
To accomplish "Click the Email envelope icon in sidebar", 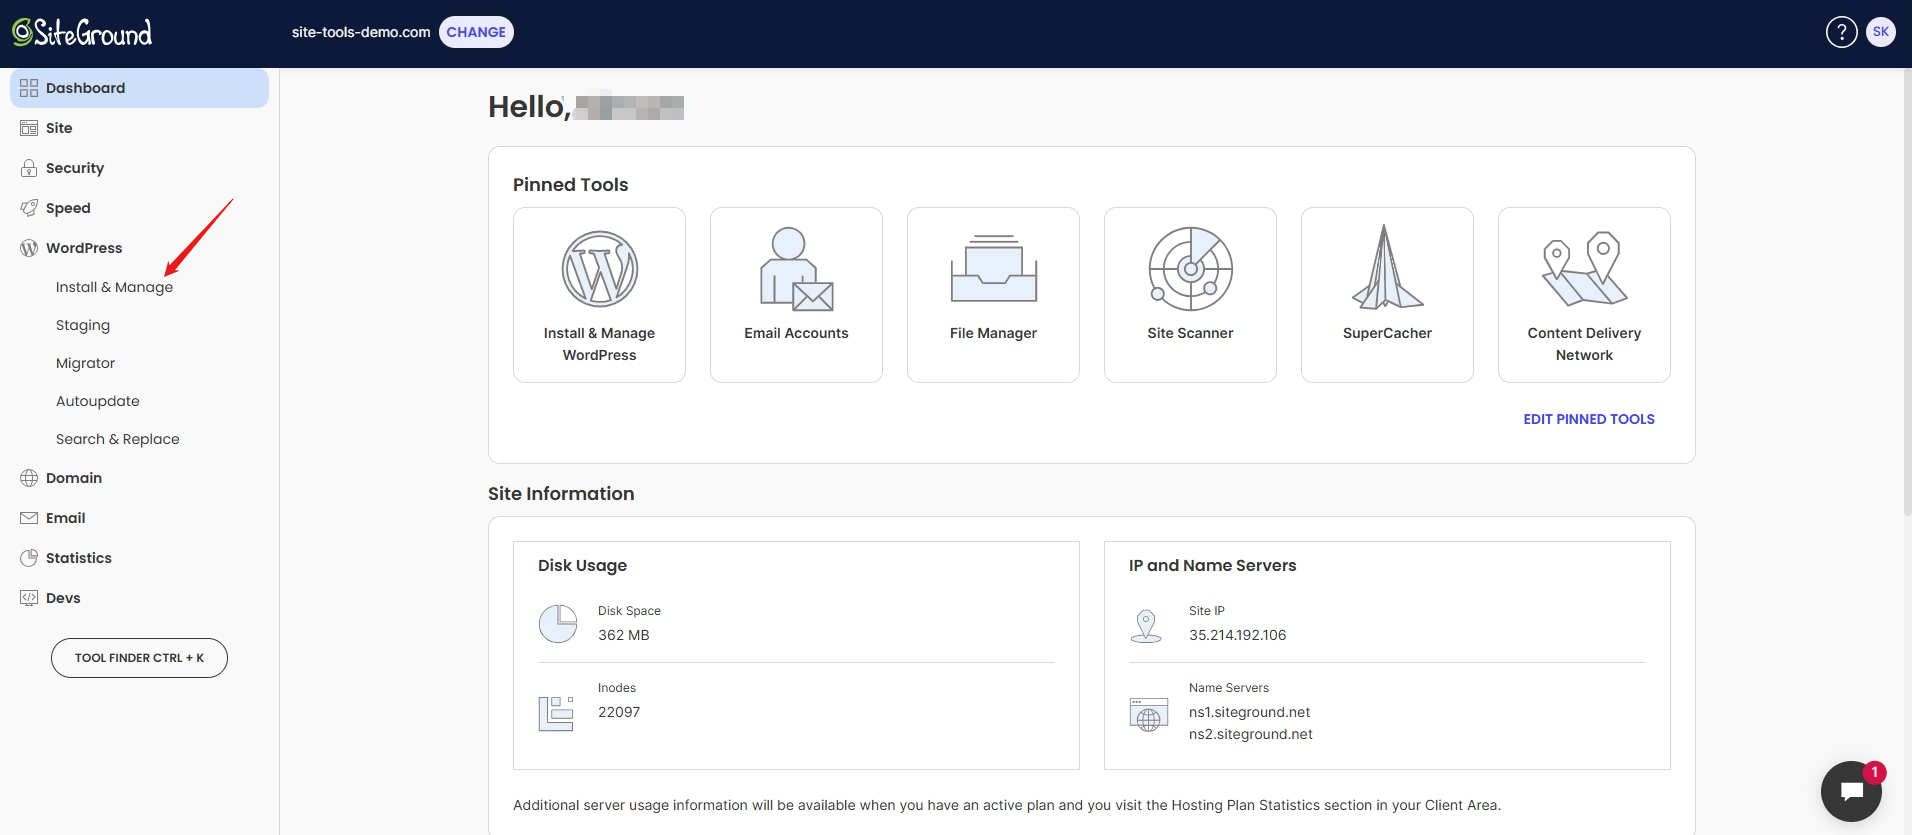I will pos(29,518).
